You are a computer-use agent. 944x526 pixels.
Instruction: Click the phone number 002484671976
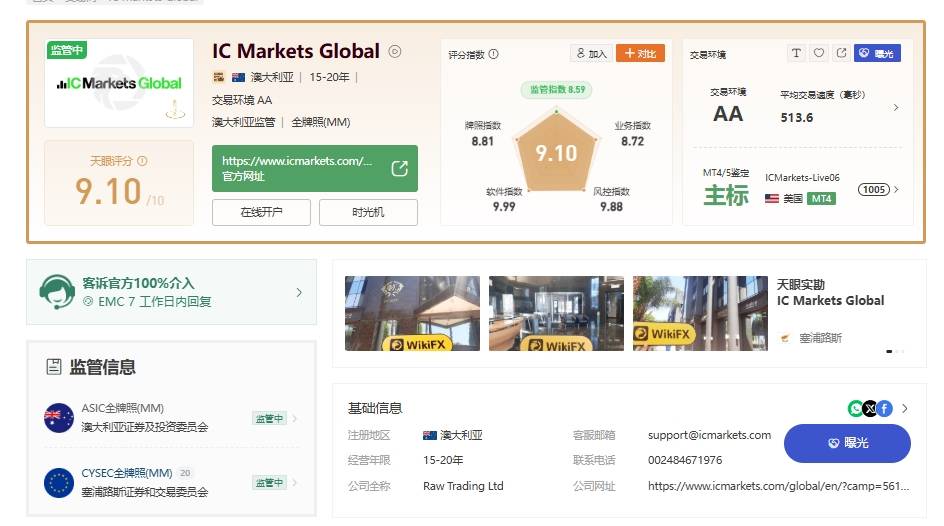685,460
